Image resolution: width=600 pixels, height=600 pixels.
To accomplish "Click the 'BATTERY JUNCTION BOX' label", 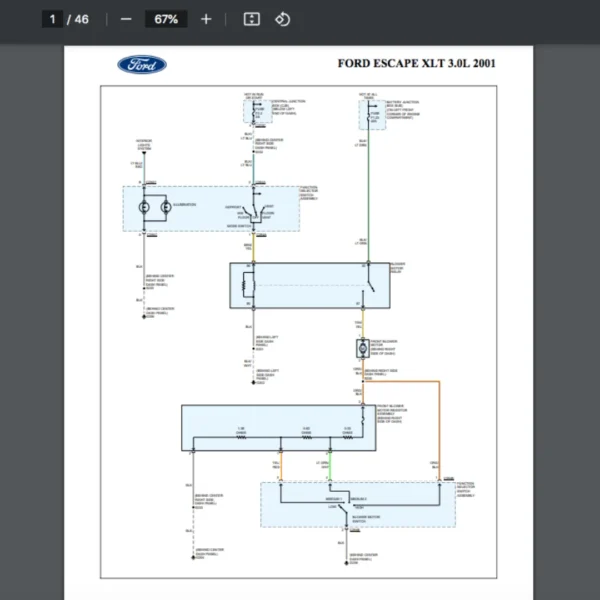I will click(403, 110).
